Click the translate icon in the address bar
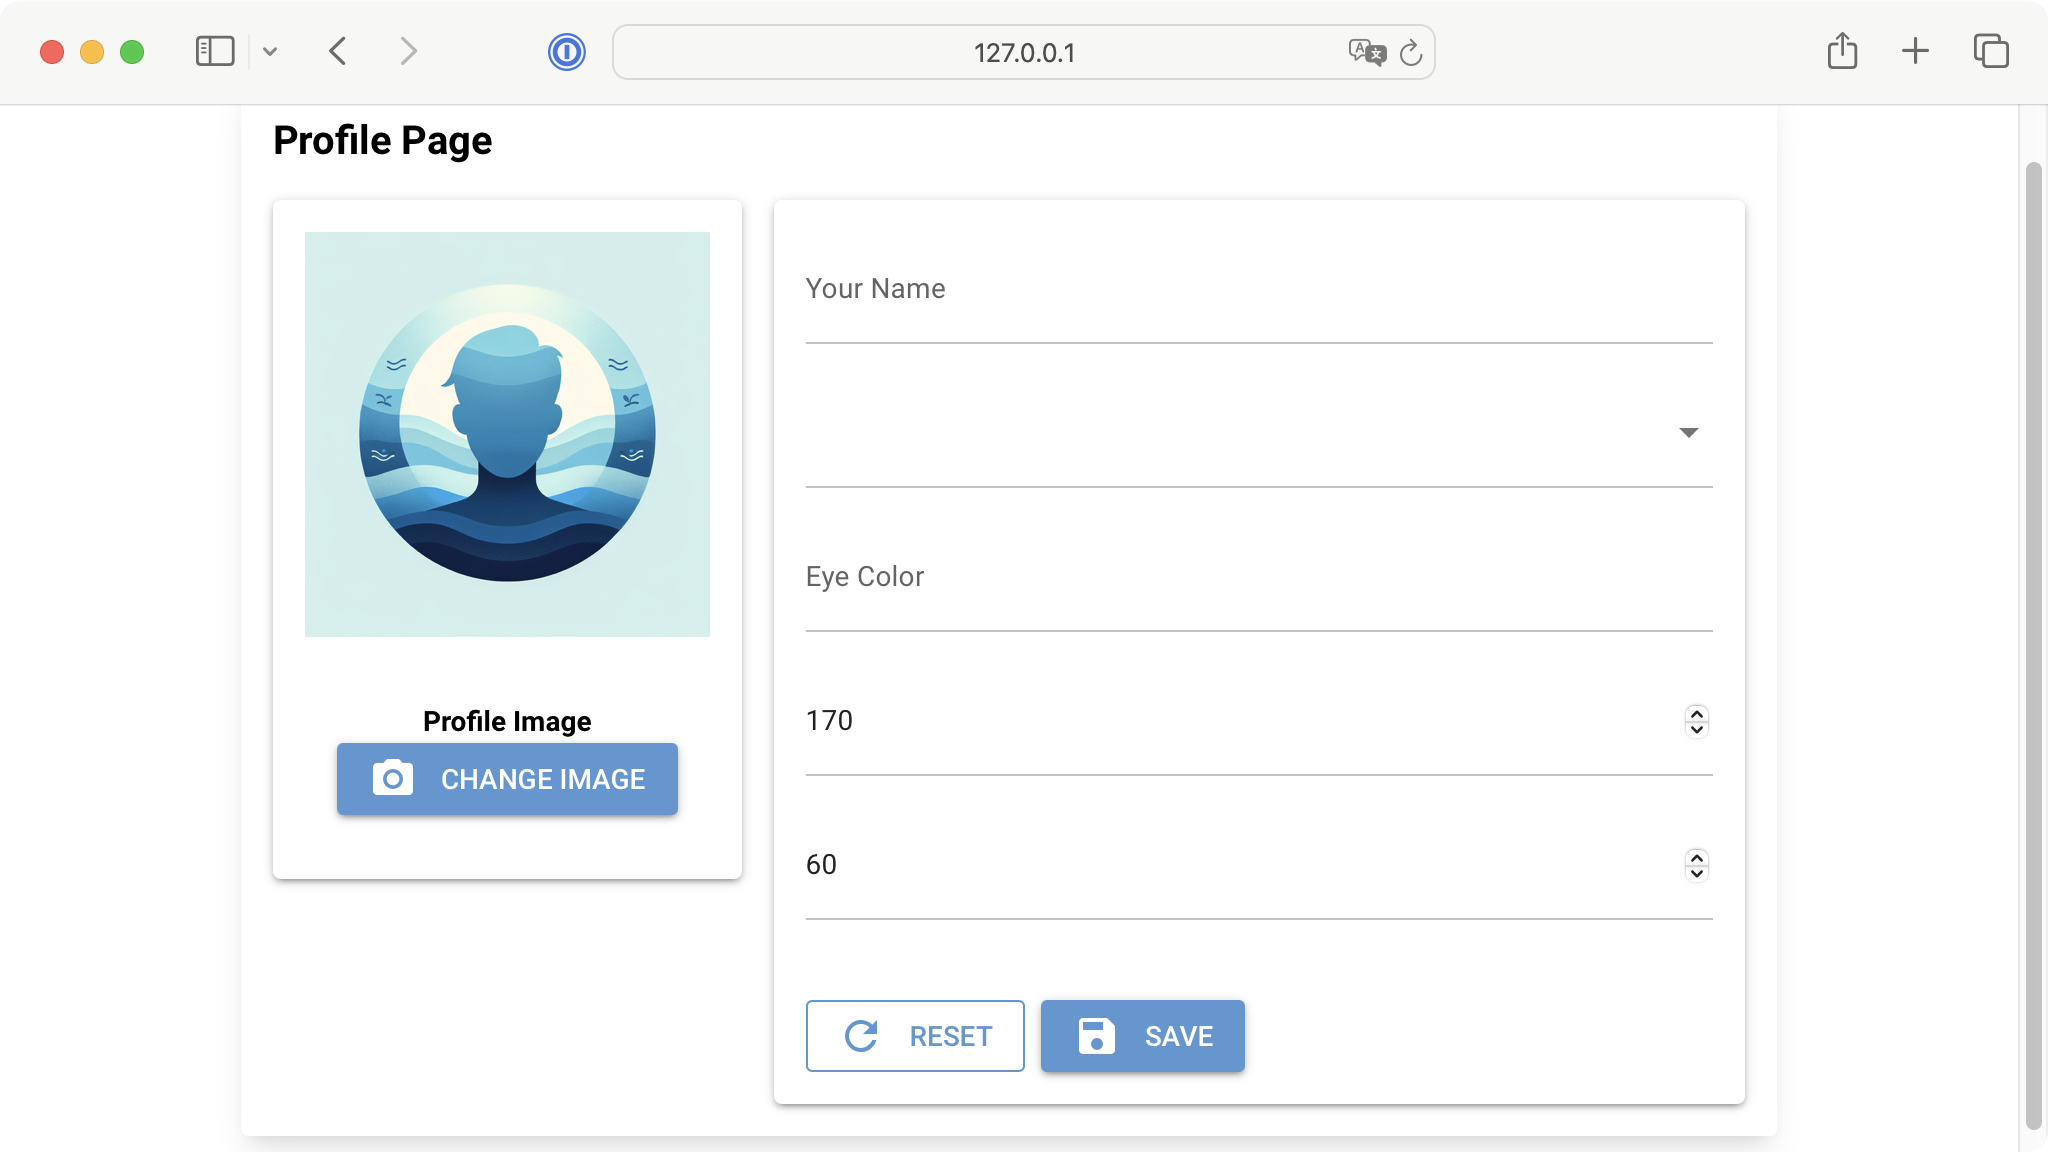Image resolution: width=2048 pixels, height=1152 pixels. tap(1366, 52)
